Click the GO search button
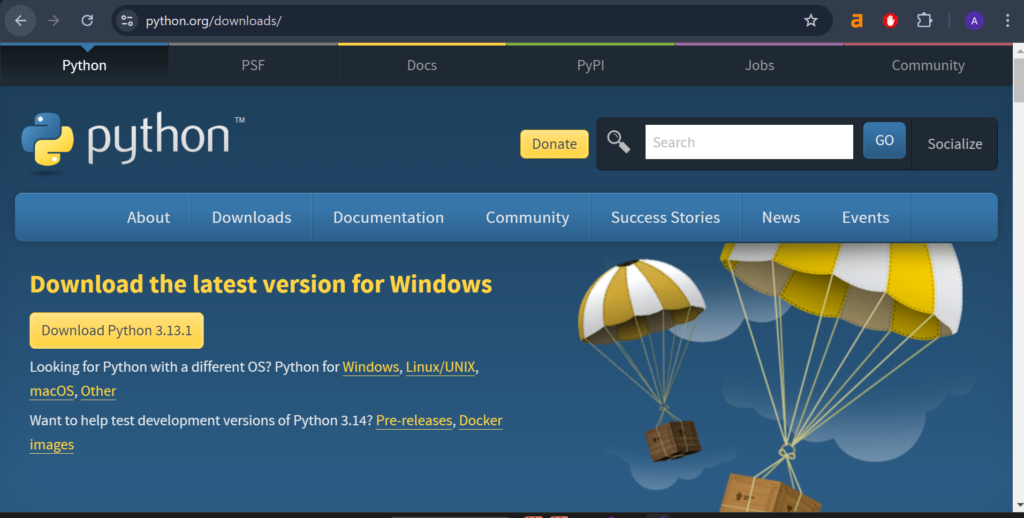The width and height of the screenshot is (1024, 518). 884,140
